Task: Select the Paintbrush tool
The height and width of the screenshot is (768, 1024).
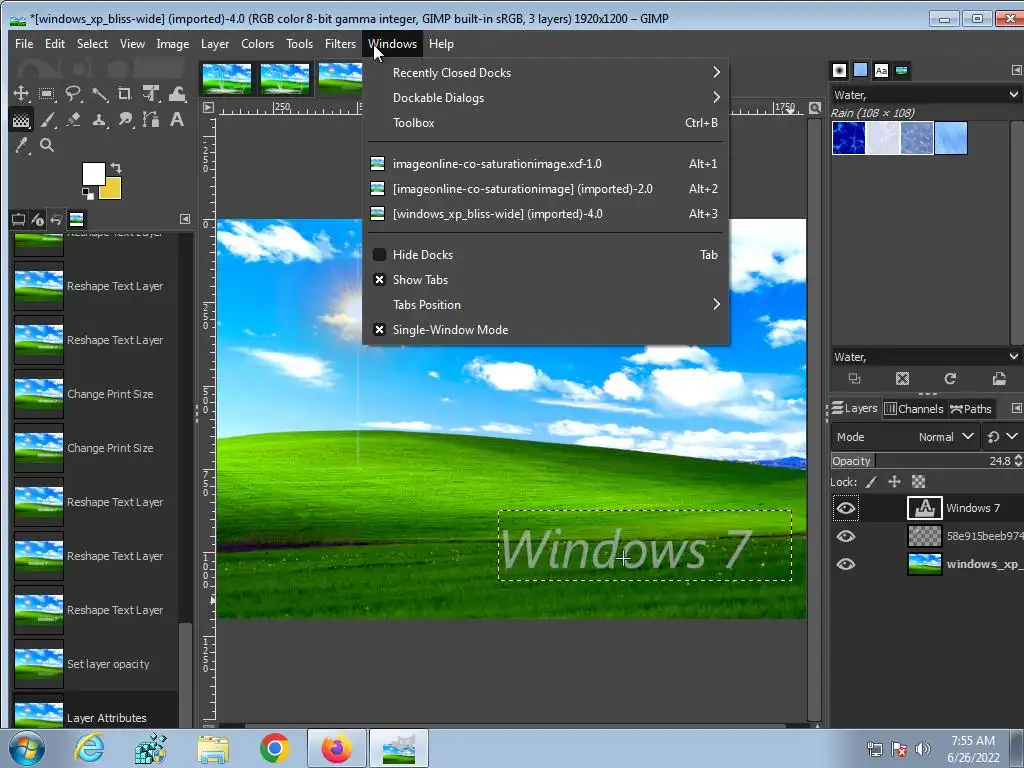Action: click(46, 120)
